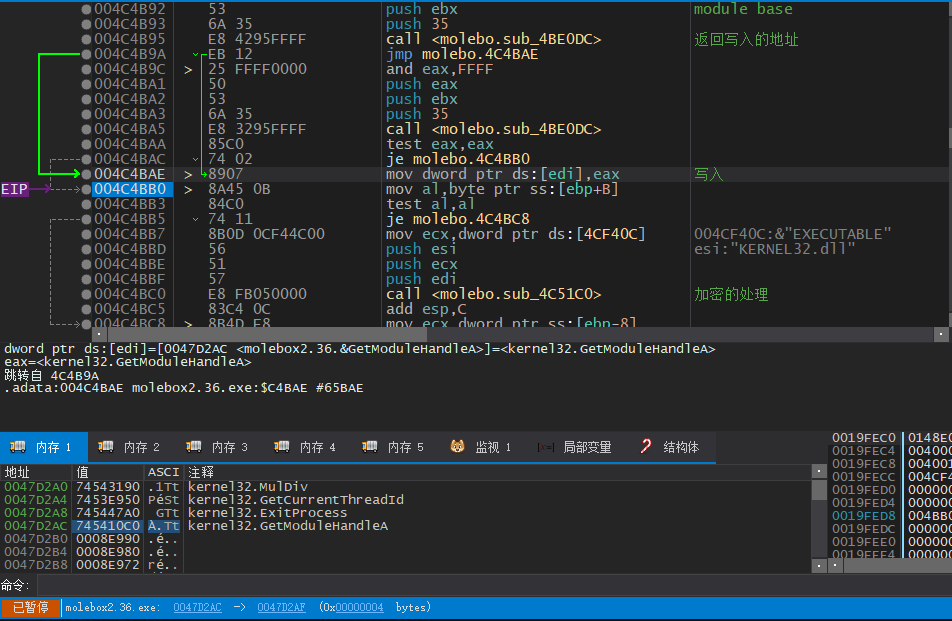Click the 已暂停 paused status label
The width and height of the screenshot is (952, 621).
click(x=29, y=607)
